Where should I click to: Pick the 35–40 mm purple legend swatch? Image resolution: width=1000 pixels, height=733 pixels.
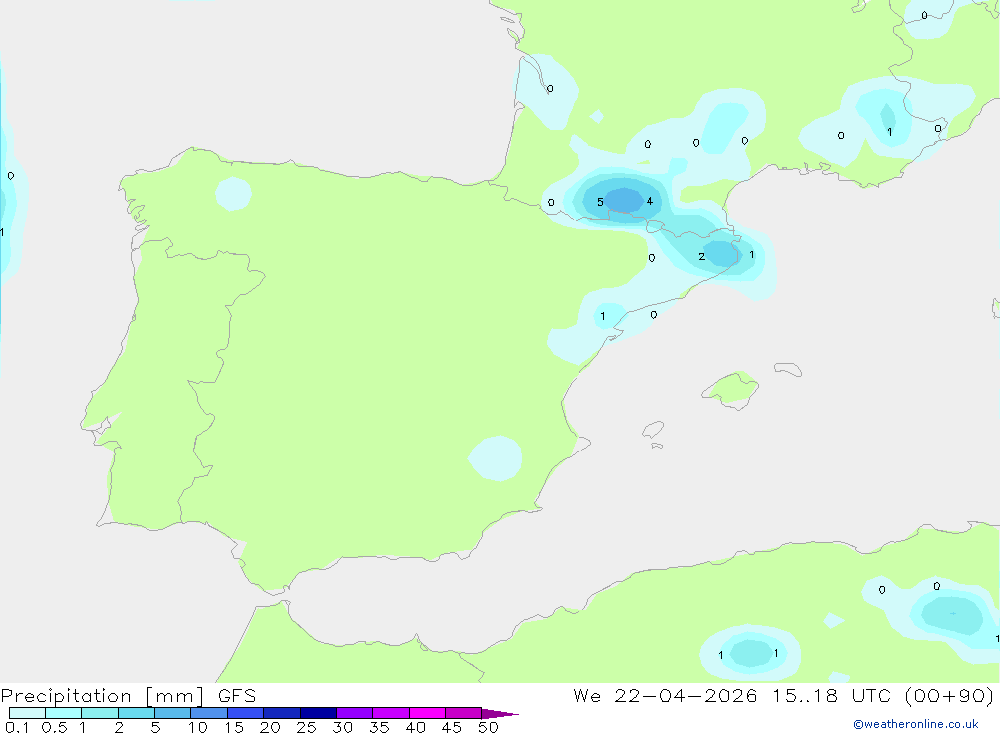point(391,713)
